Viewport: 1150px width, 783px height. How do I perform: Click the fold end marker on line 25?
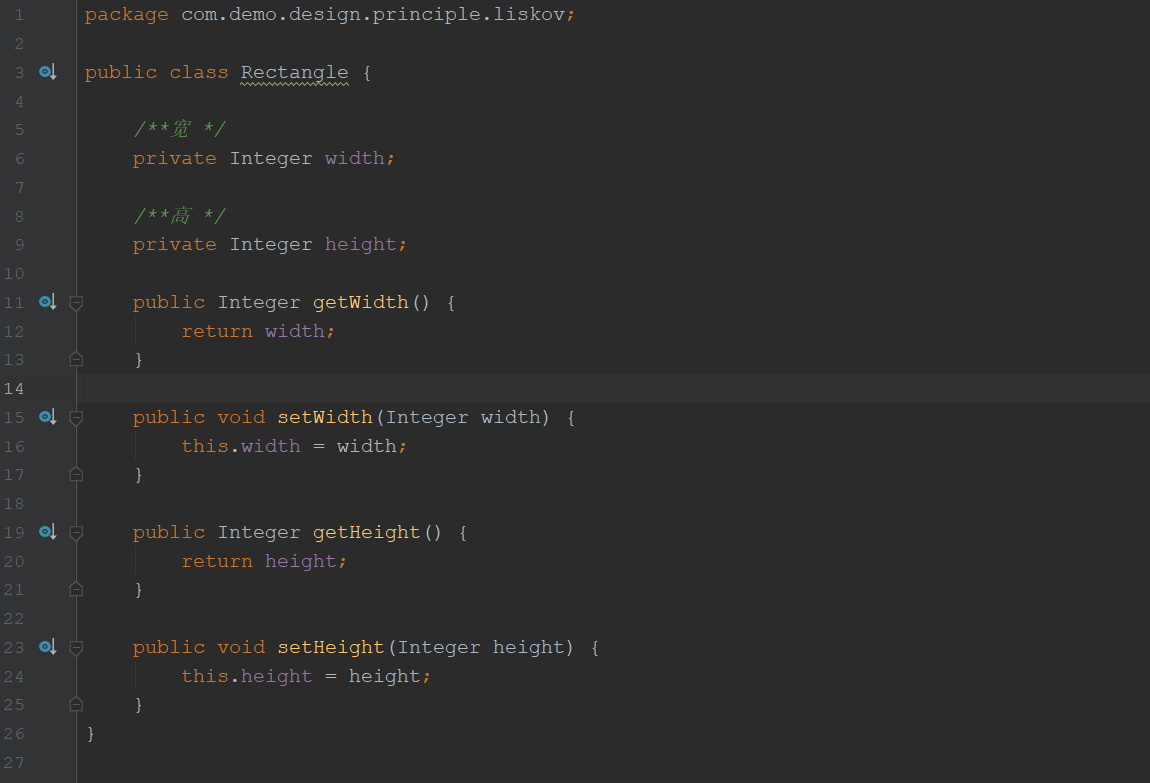(x=76, y=704)
